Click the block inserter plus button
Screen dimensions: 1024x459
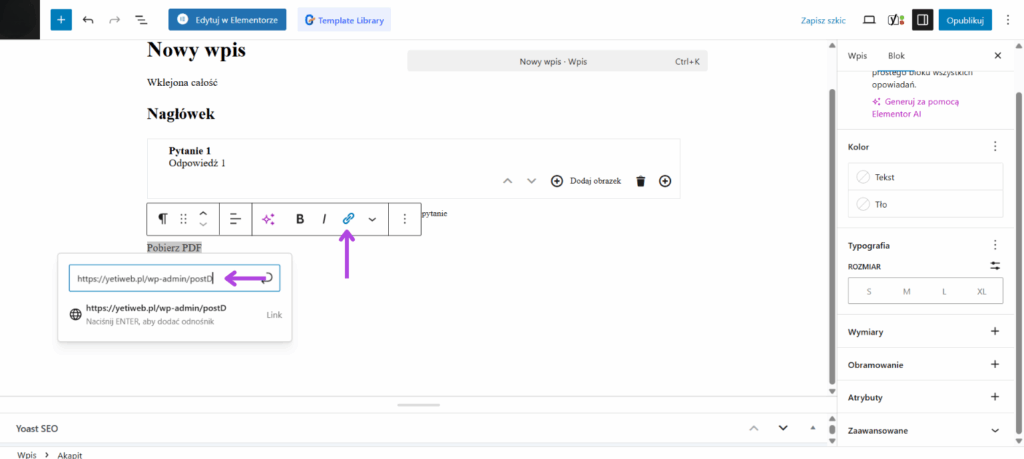(x=61, y=19)
